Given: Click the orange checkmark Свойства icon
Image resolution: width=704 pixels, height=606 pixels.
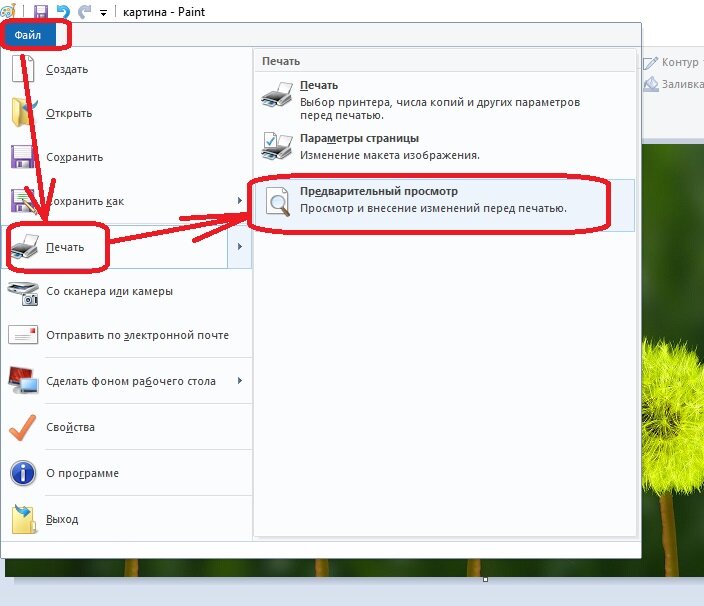Looking at the screenshot, I should click(x=22, y=427).
